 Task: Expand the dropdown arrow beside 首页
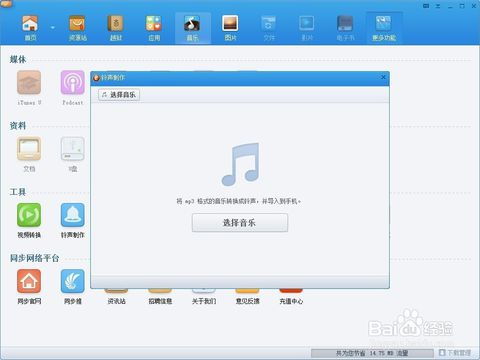(x=53, y=28)
